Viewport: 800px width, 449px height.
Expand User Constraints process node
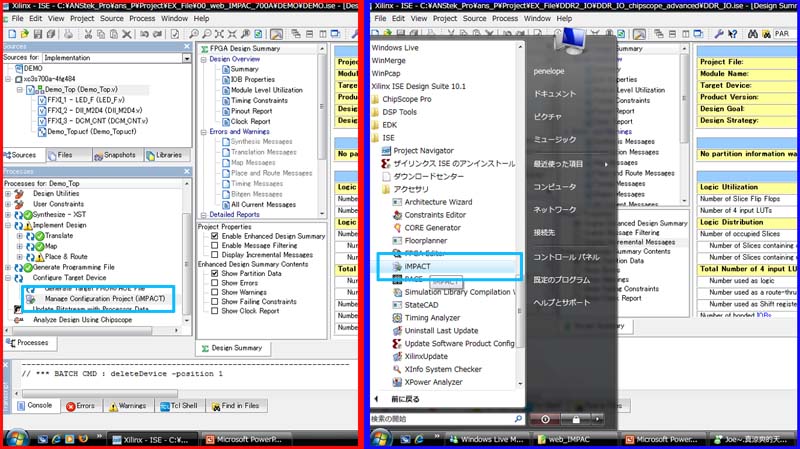click(x=8, y=204)
